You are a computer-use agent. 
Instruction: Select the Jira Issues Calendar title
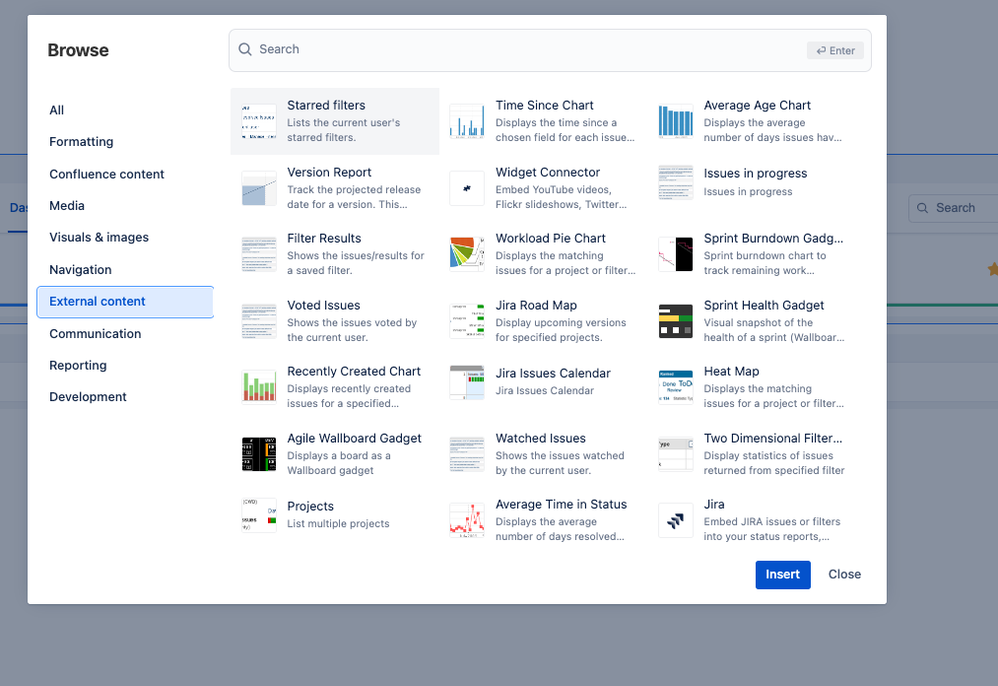click(x=552, y=374)
